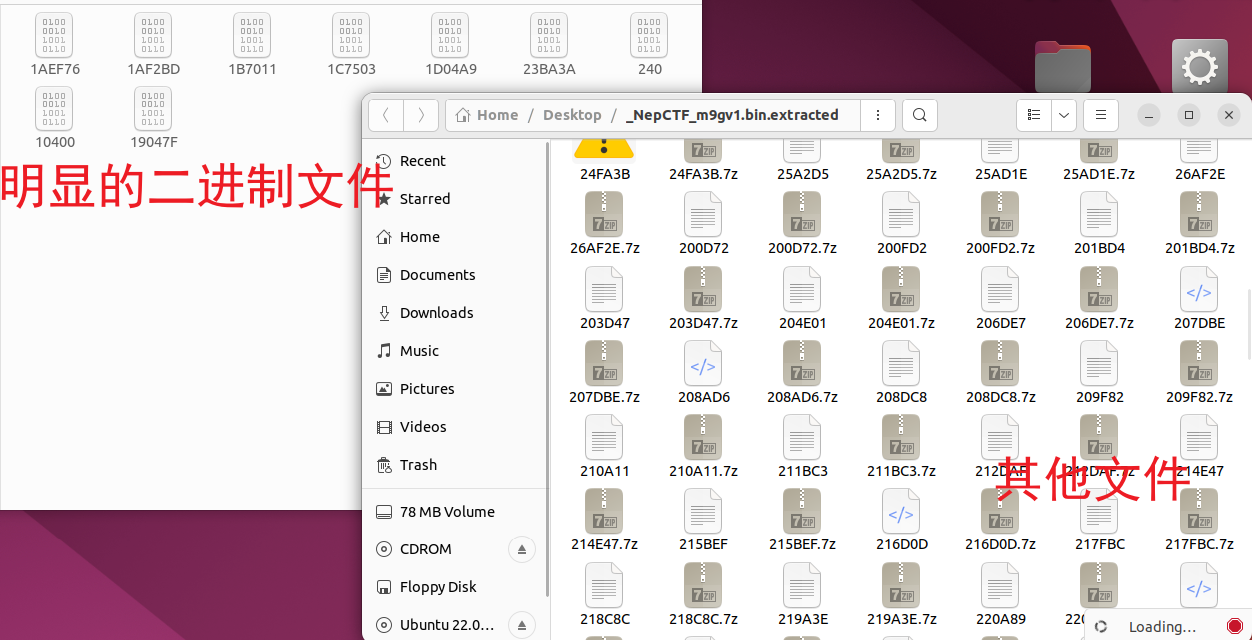This screenshot has height=640, width=1252.
Task: Select binary file 1AF2BD in back window
Action: pyautogui.click(x=153, y=44)
